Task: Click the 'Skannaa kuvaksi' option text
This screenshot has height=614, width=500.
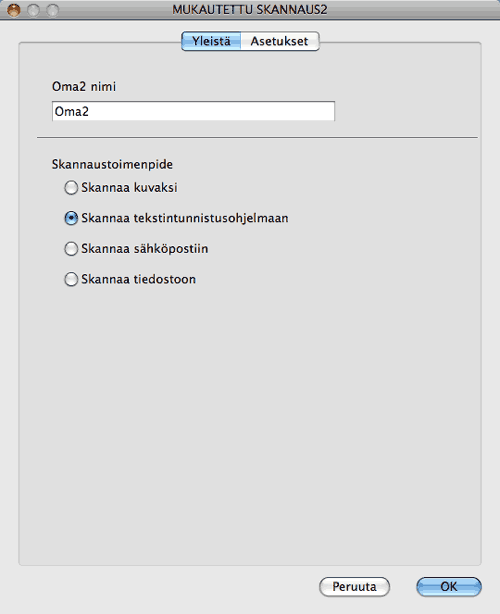Action: [129, 188]
